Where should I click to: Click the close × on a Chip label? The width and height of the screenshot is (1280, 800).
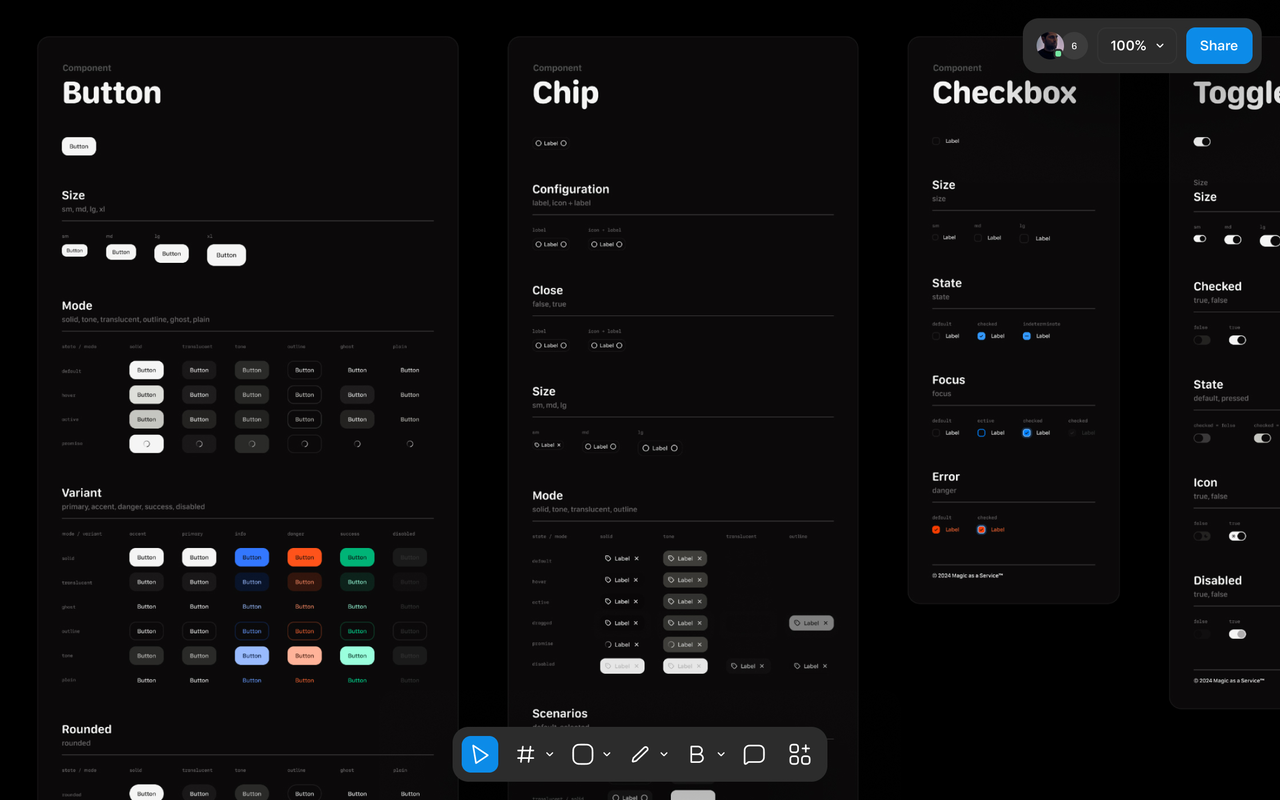point(634,558)
